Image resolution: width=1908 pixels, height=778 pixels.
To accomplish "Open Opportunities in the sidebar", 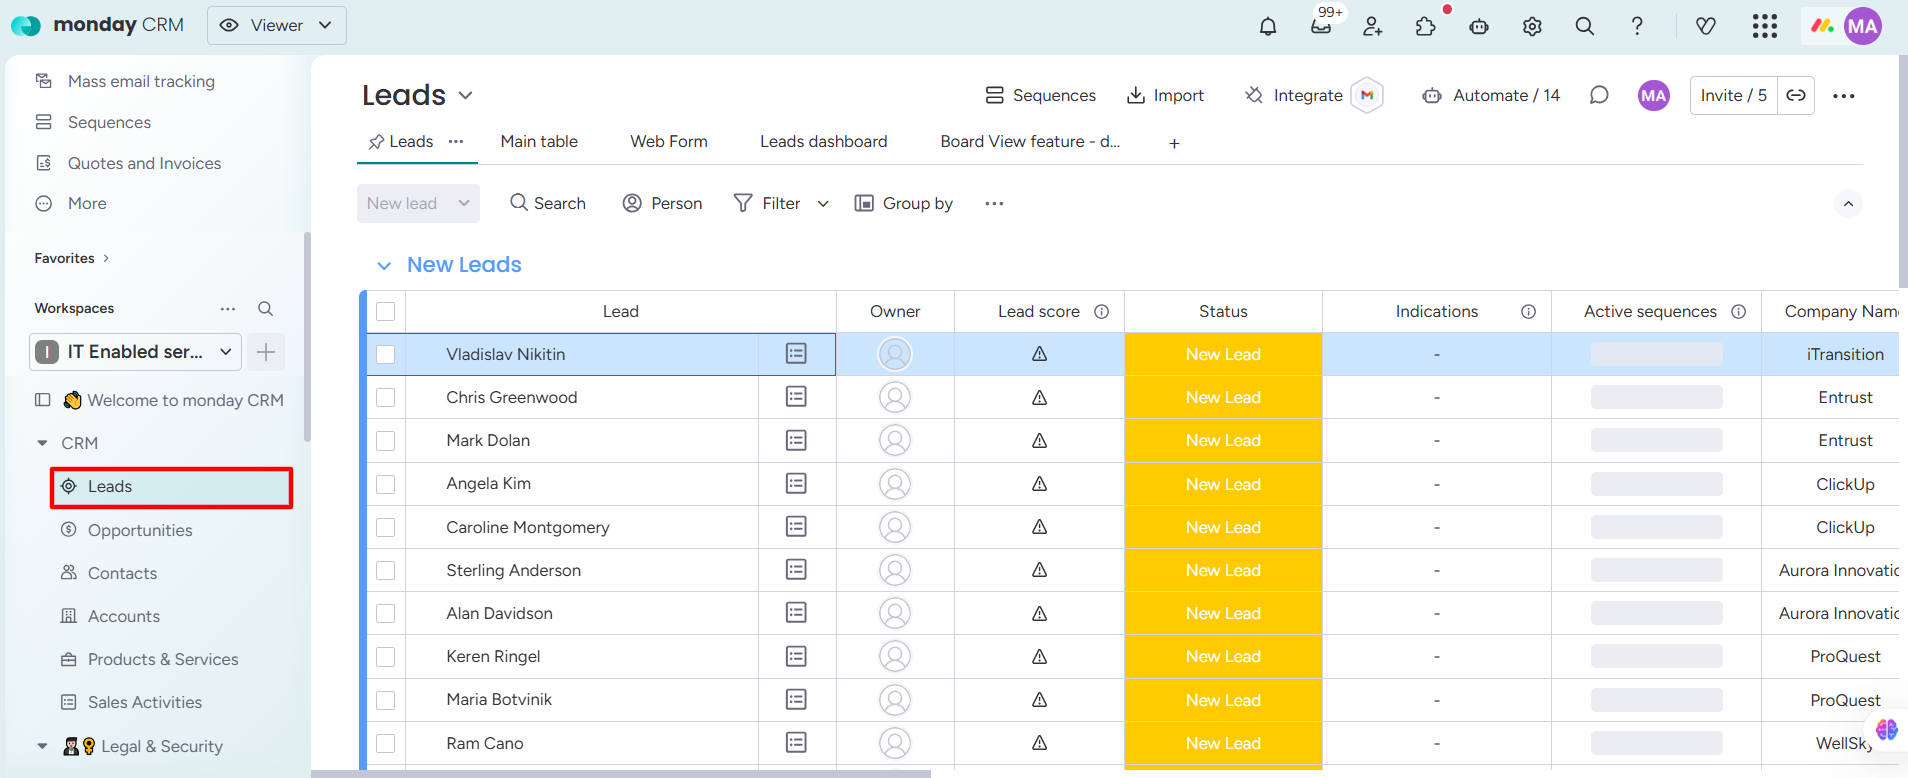I will pyautogui.click(x=140, y=530).
